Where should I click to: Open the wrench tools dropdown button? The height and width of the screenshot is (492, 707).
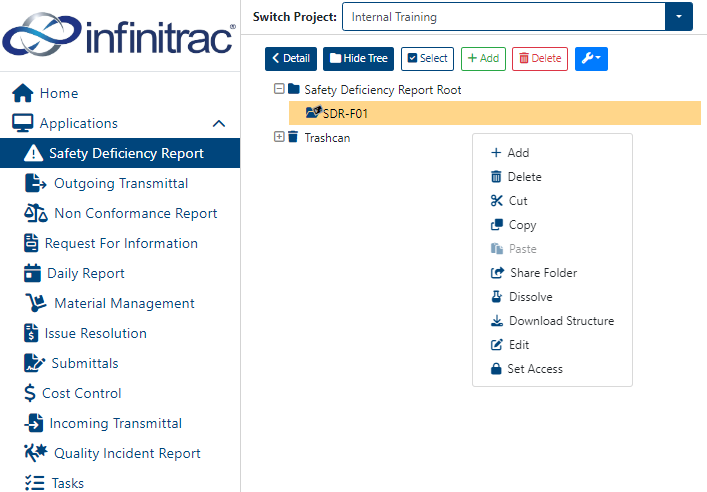[x=591, y=59]
